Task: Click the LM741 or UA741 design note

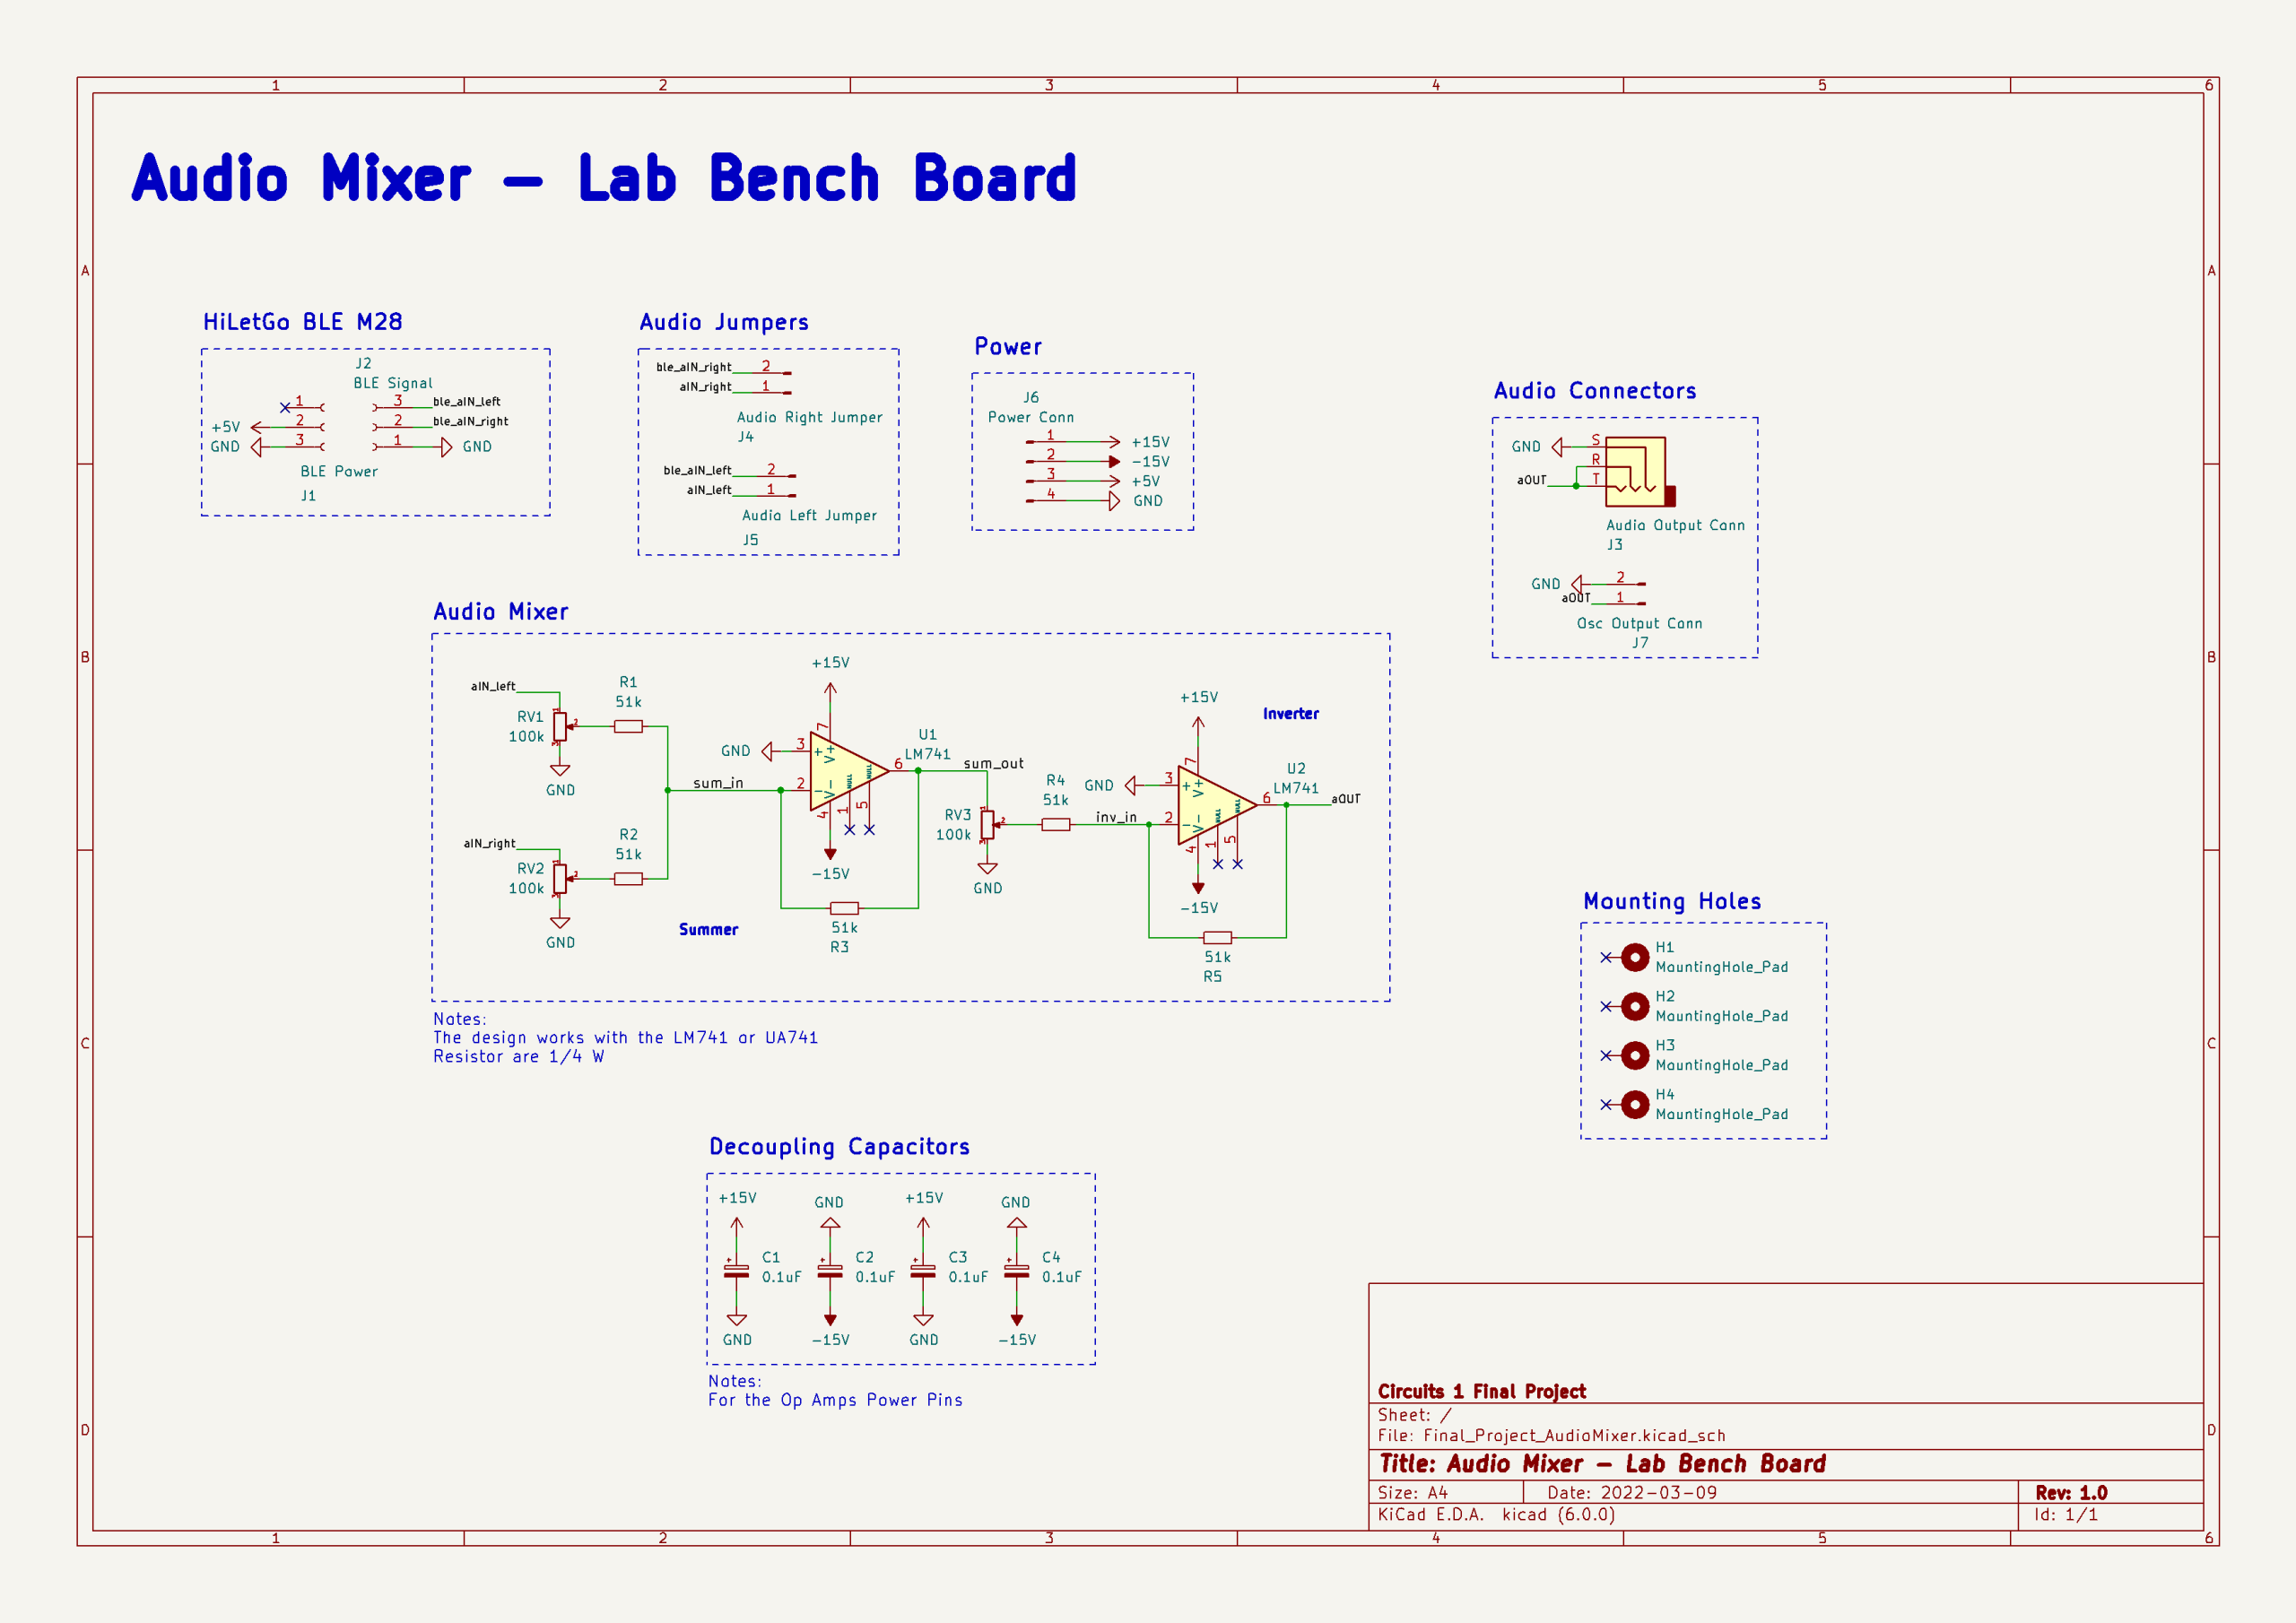Action: (x=625, y=1038)
